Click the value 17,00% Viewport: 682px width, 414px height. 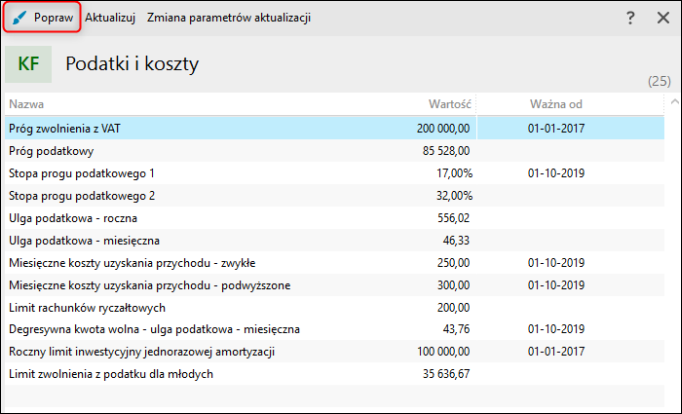(x=454, y=174)
